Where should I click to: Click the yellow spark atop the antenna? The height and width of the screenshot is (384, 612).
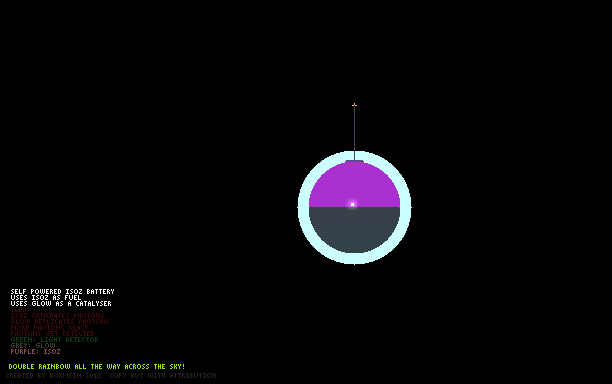point(354,105)
